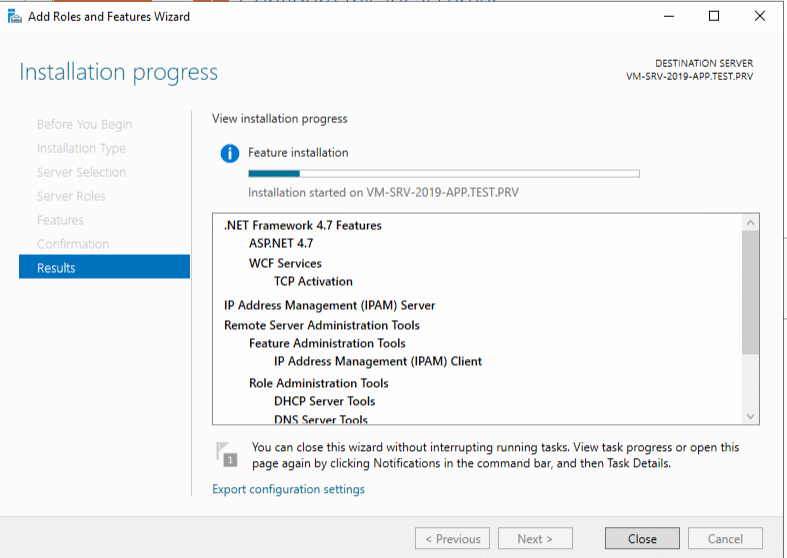This screenshot has height=558, width=787.
Task: Click the DESTINATION SERVER label
Action: (704, 63)
